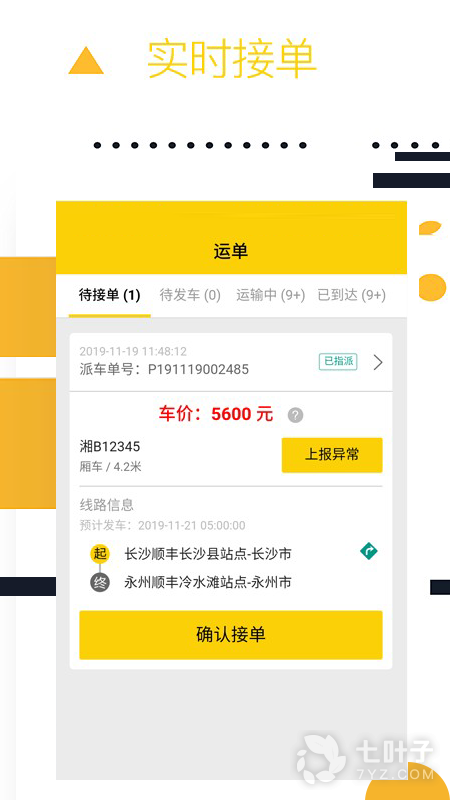450x800 pixels.
Task: Select the 运单 yellow header title
Action: (231, 251)
